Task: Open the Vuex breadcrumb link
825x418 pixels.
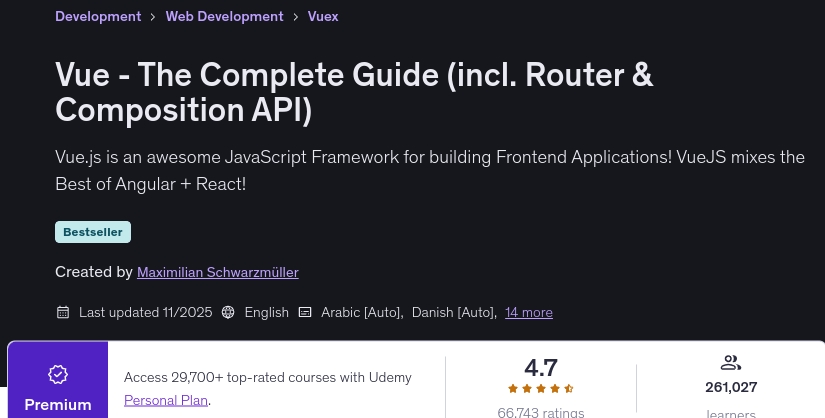Action: tap(323, 16)
